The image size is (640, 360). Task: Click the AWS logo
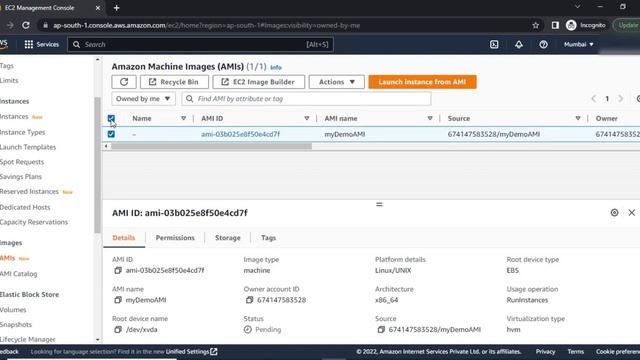tap(4, 44)
